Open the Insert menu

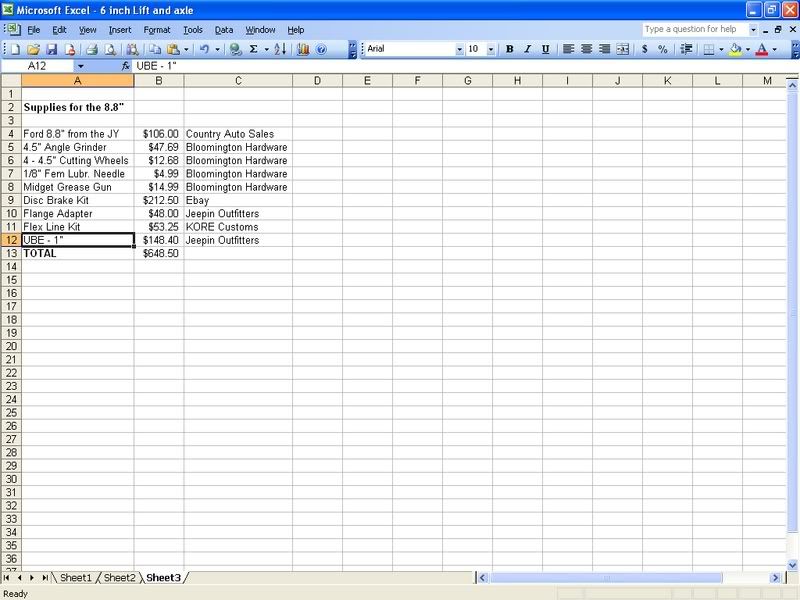tap(120, 30)
